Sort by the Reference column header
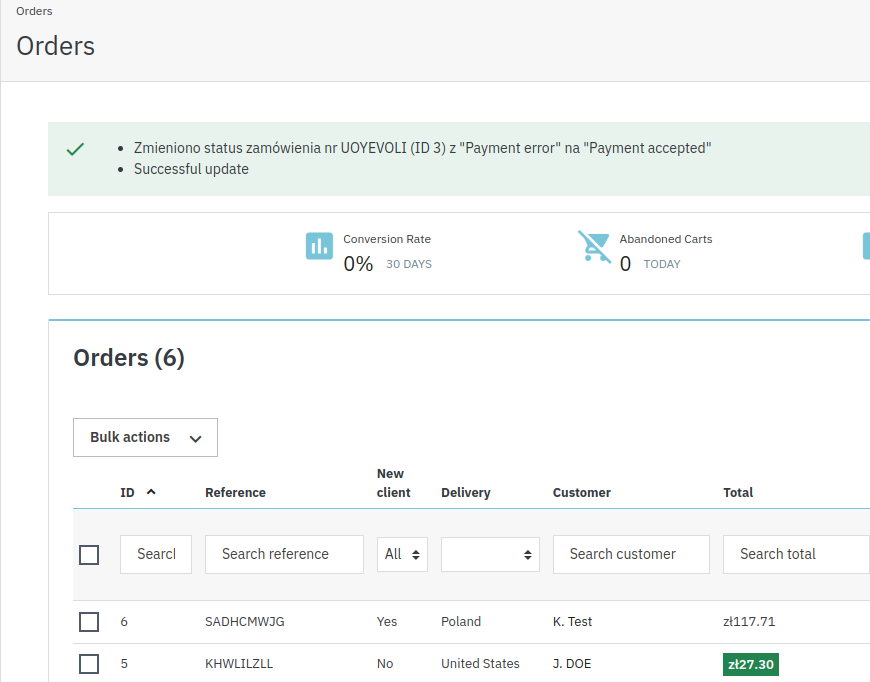This screenshot has height=682, width=870. pyautogui.click(x=235, y=492)
